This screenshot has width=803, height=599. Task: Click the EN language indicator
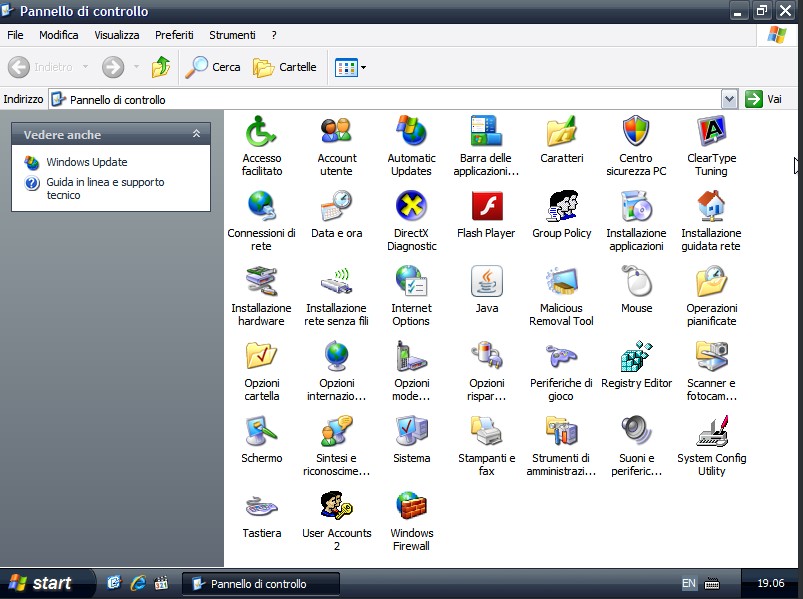click(689, 583)
